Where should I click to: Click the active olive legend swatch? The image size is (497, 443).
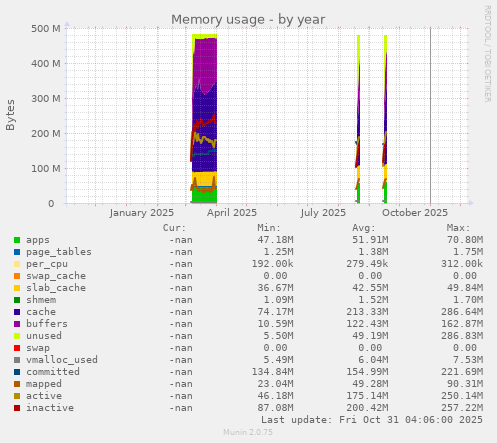pyautogui.click(x=17, y=396)
